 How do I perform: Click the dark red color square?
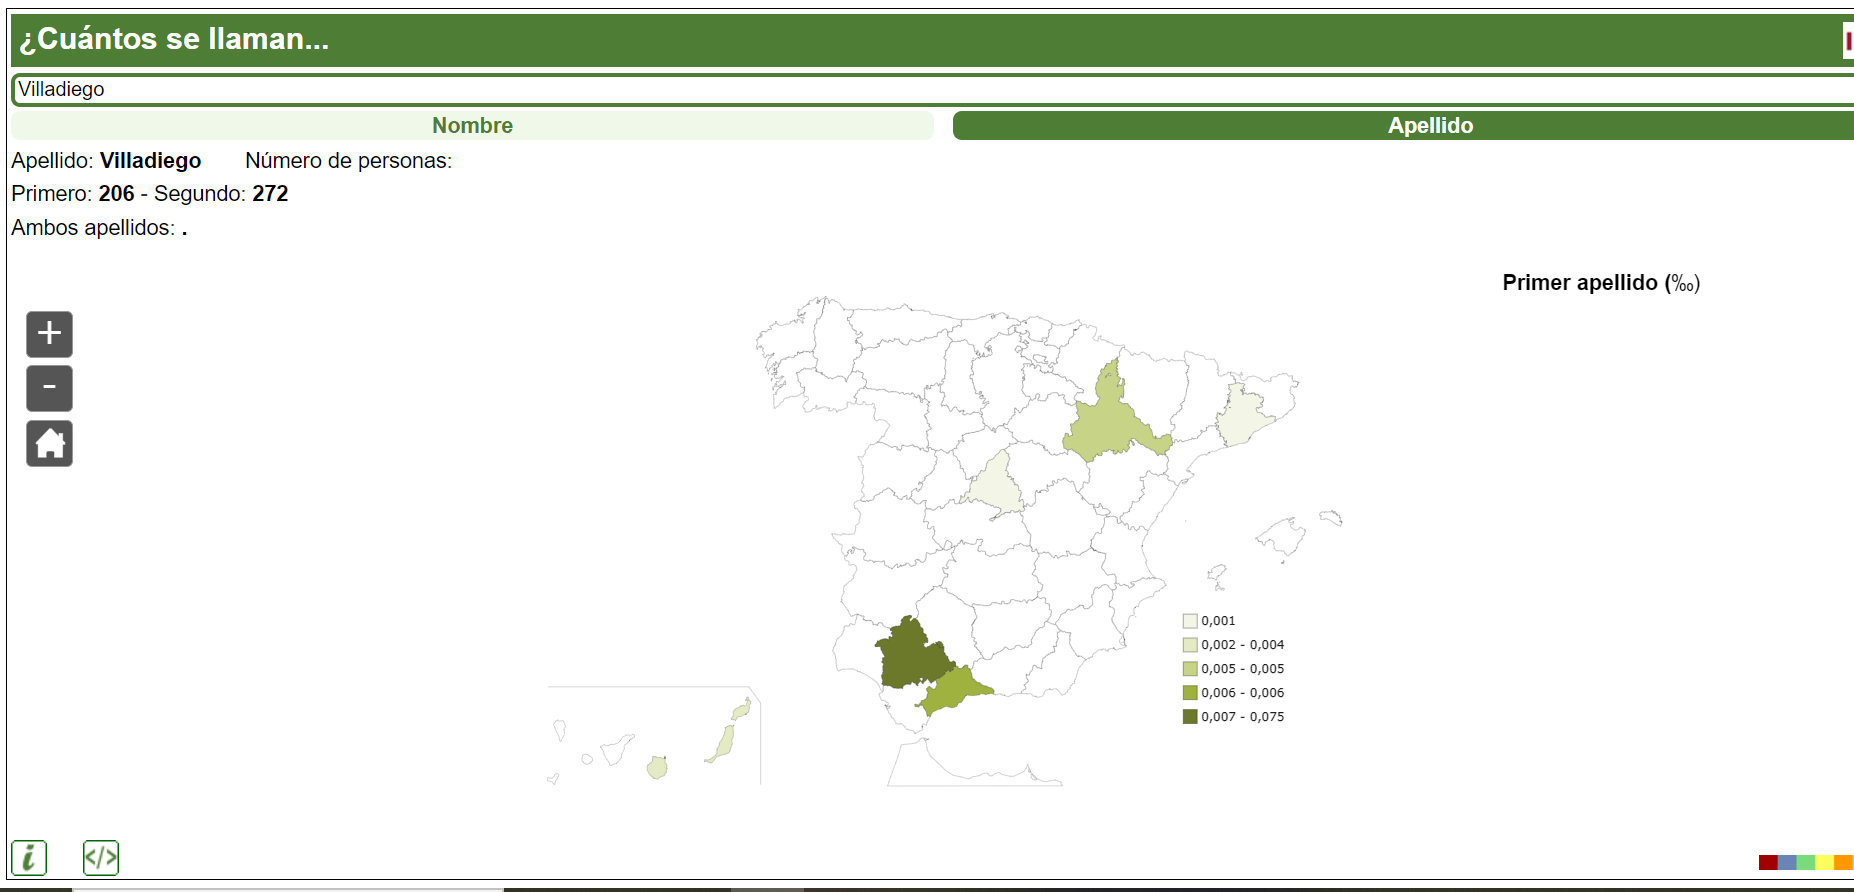(x=1768, y=862)
